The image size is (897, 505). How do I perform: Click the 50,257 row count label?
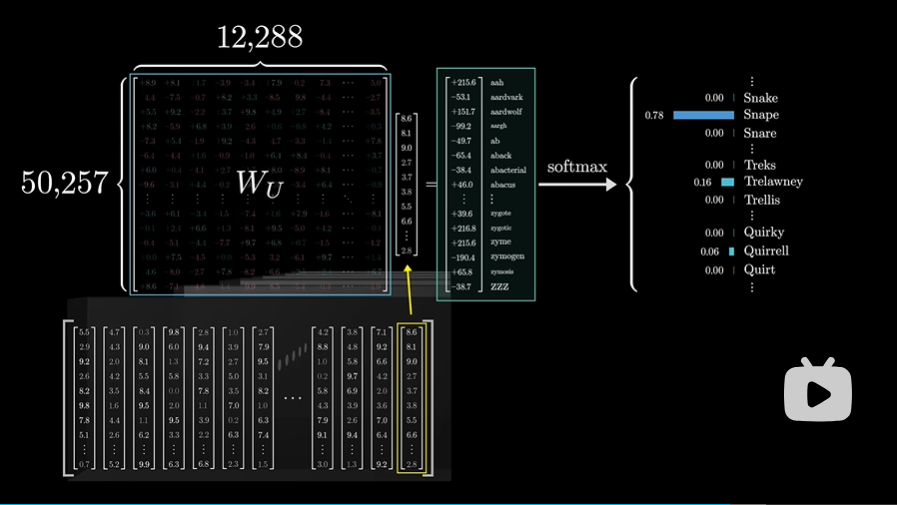[x=65, y=182]
